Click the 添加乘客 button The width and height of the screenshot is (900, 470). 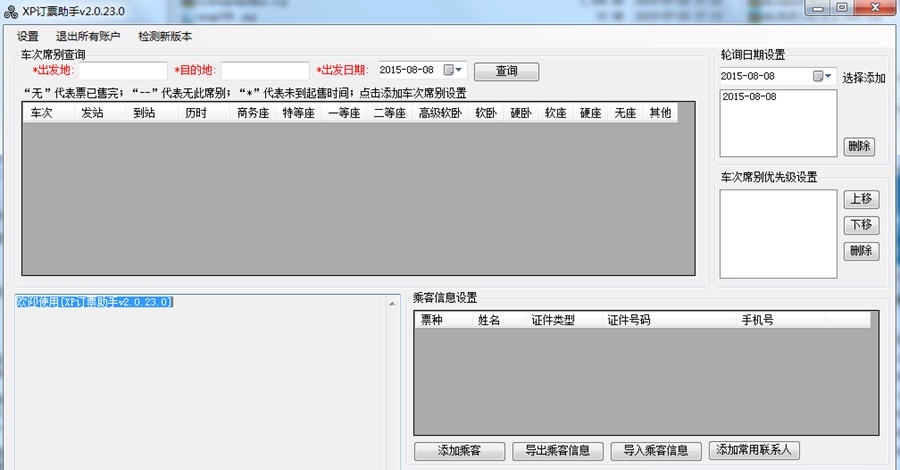pyautogui.click(x=459, y=450)
